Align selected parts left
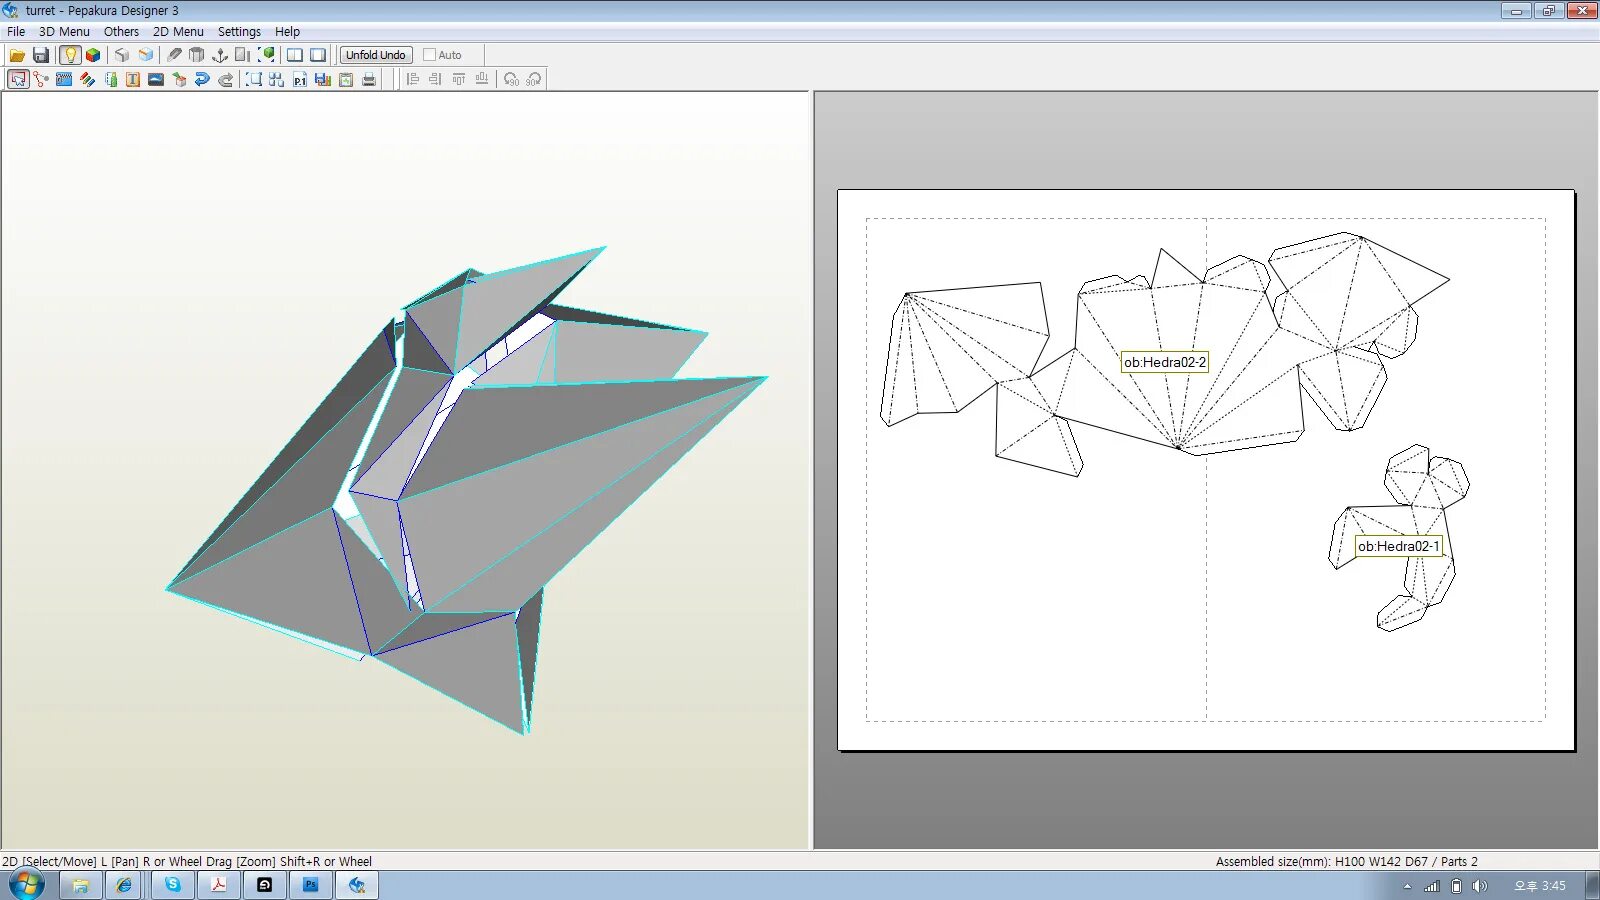Viewport: 1600px width, 900px height. (412, 79)
